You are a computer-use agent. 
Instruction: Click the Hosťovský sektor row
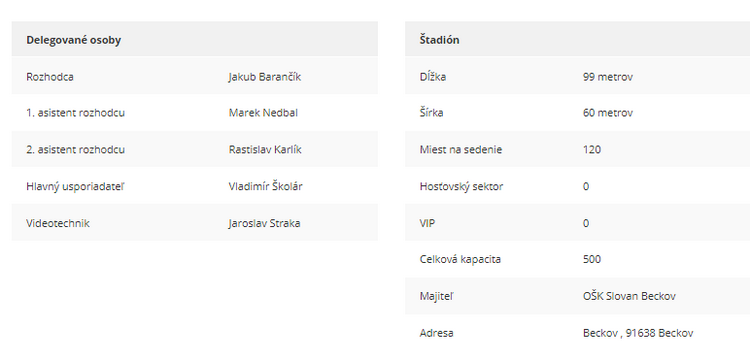577,186
